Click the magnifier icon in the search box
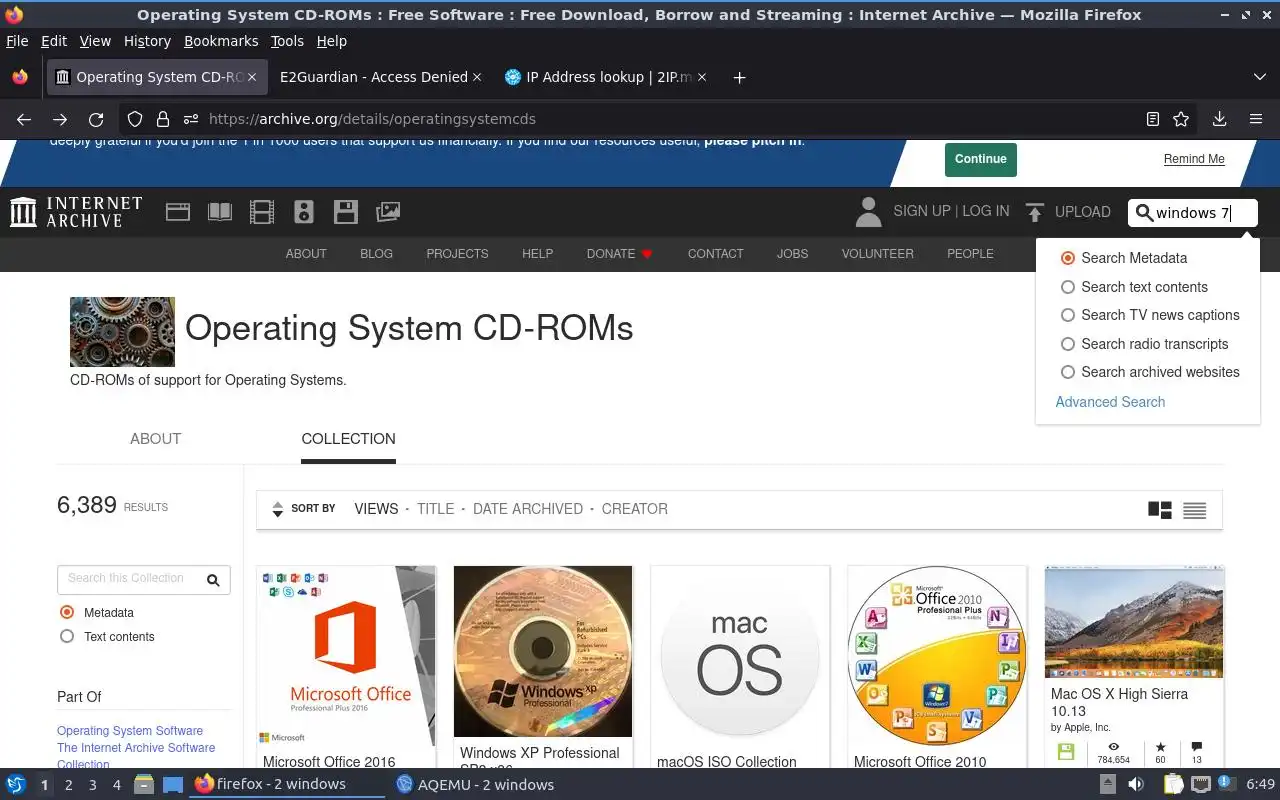Image resolution: width=1280 pixels, height=800 pixels. pos(1144,212)
